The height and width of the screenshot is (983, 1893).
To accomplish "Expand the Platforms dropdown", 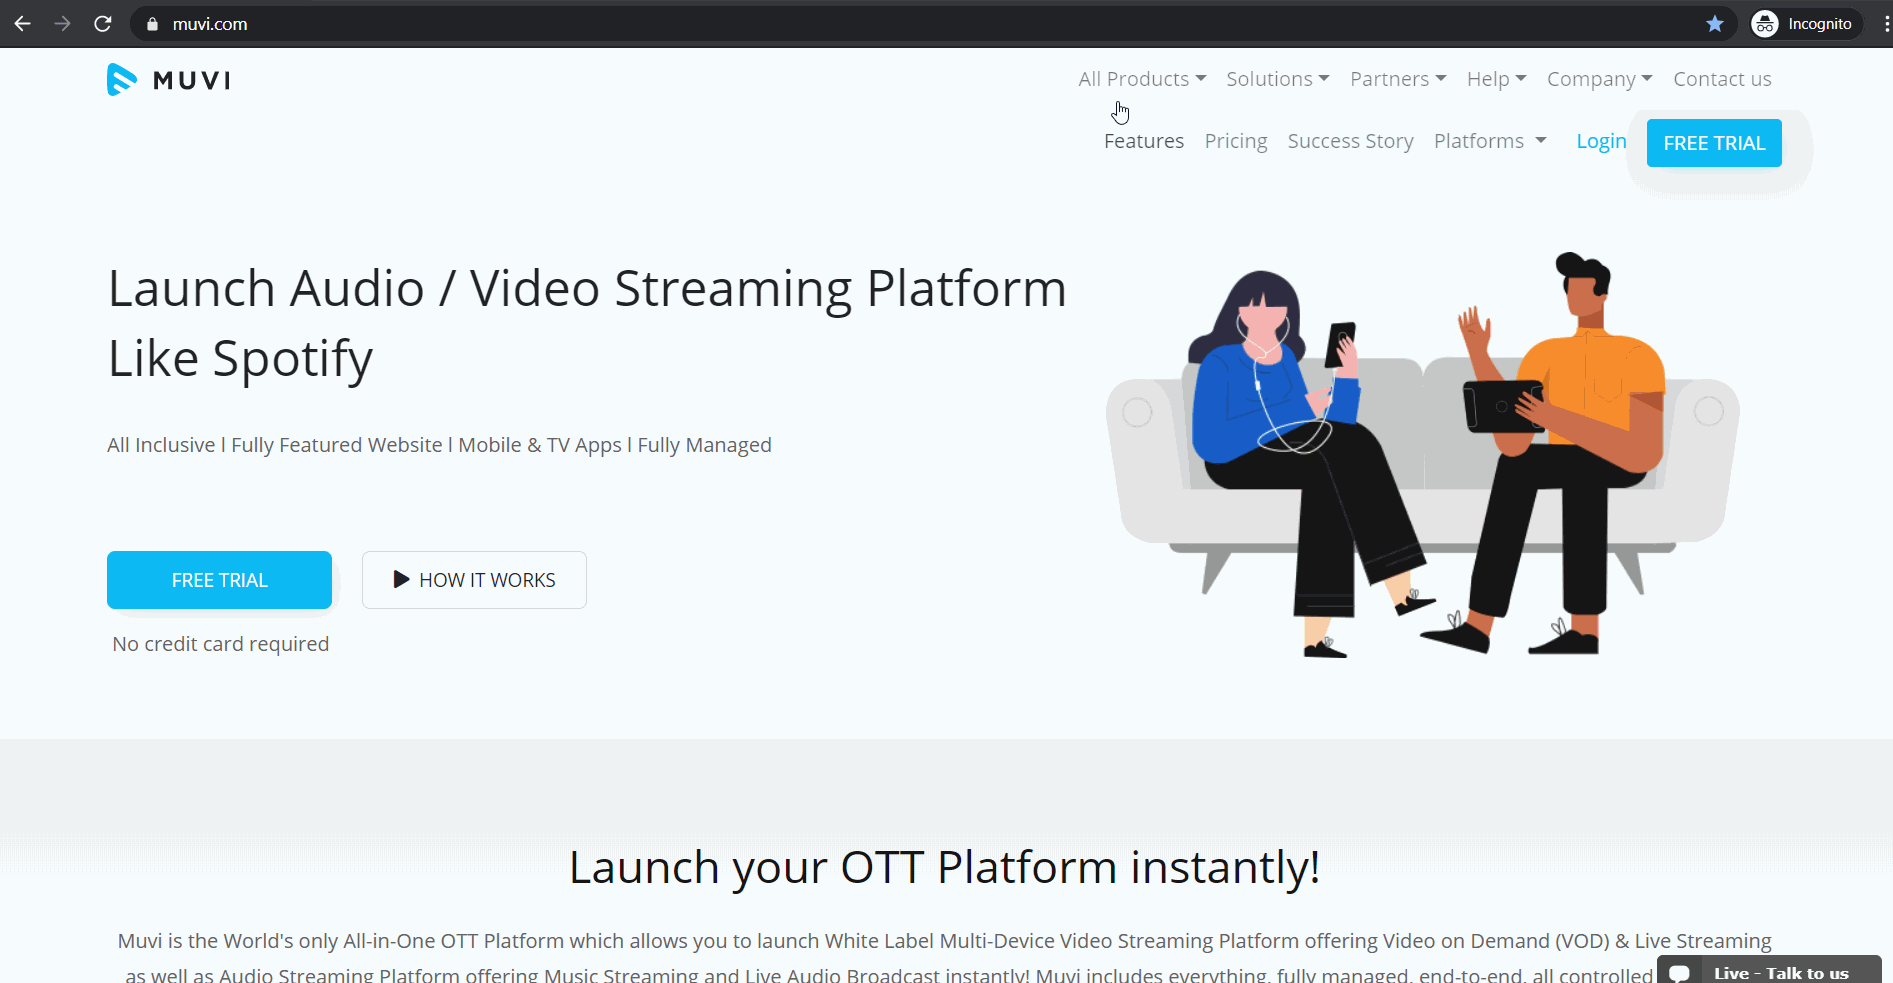I will pyautogui.click(x=1490, y=141).
